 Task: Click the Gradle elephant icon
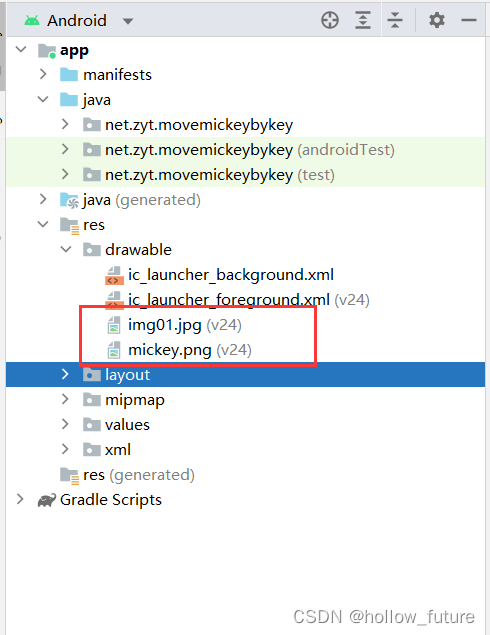[47, 501]
